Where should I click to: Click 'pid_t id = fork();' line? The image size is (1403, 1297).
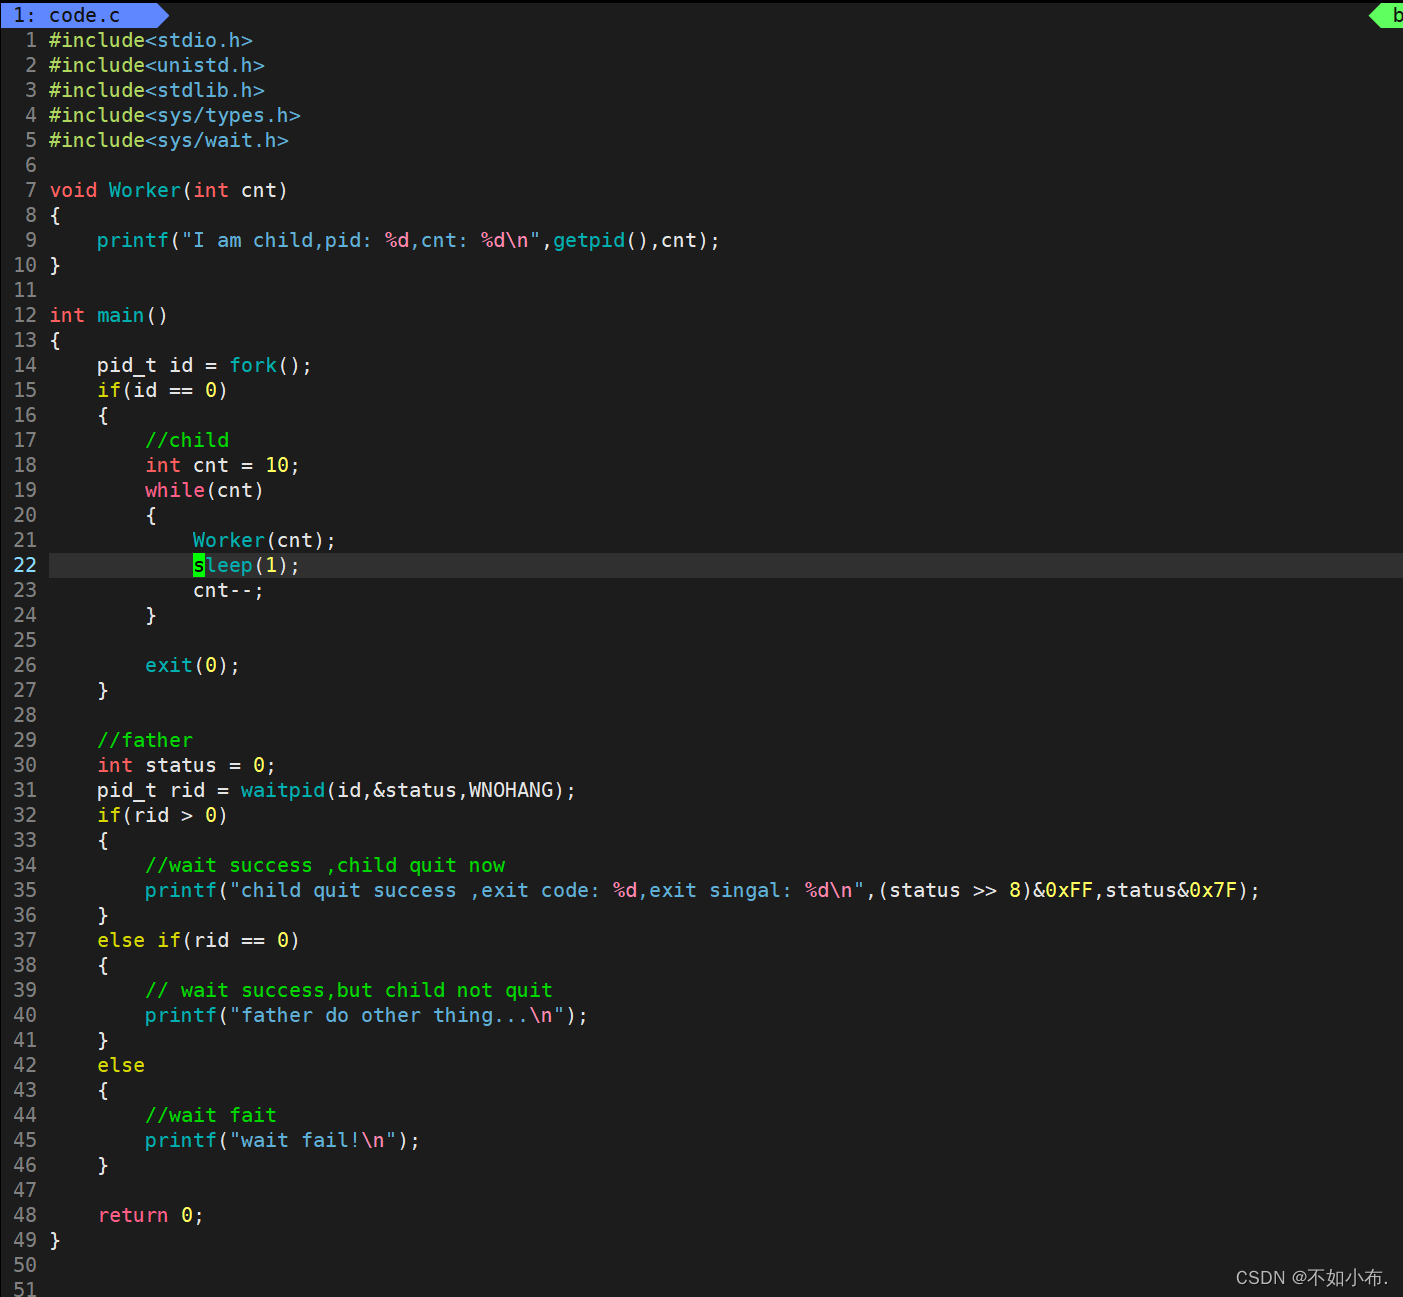coord(204,365)
